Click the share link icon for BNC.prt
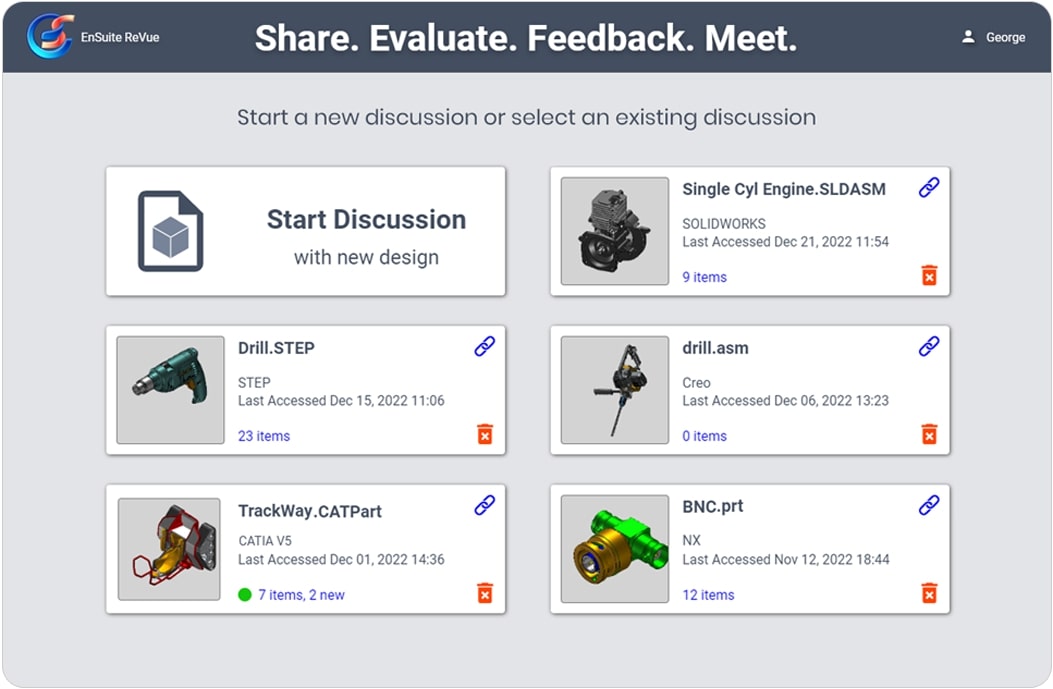 [x=929, y=505]
